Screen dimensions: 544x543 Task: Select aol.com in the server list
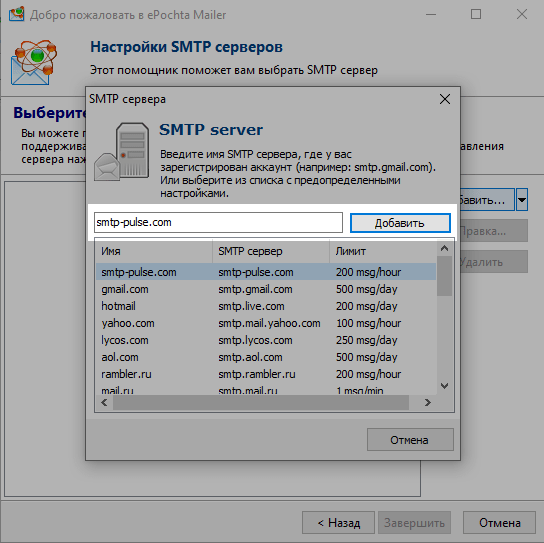(x=120, y=357)
